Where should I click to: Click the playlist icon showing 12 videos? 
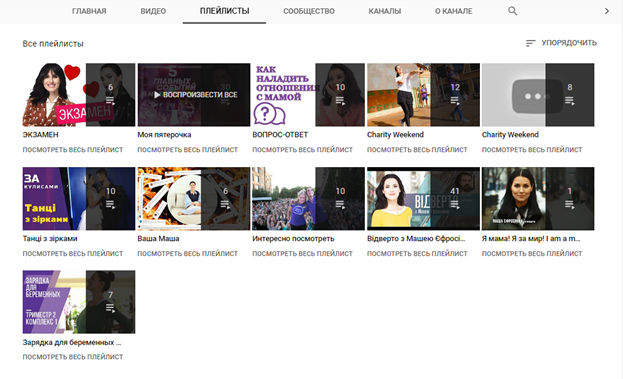coord(455,101)
